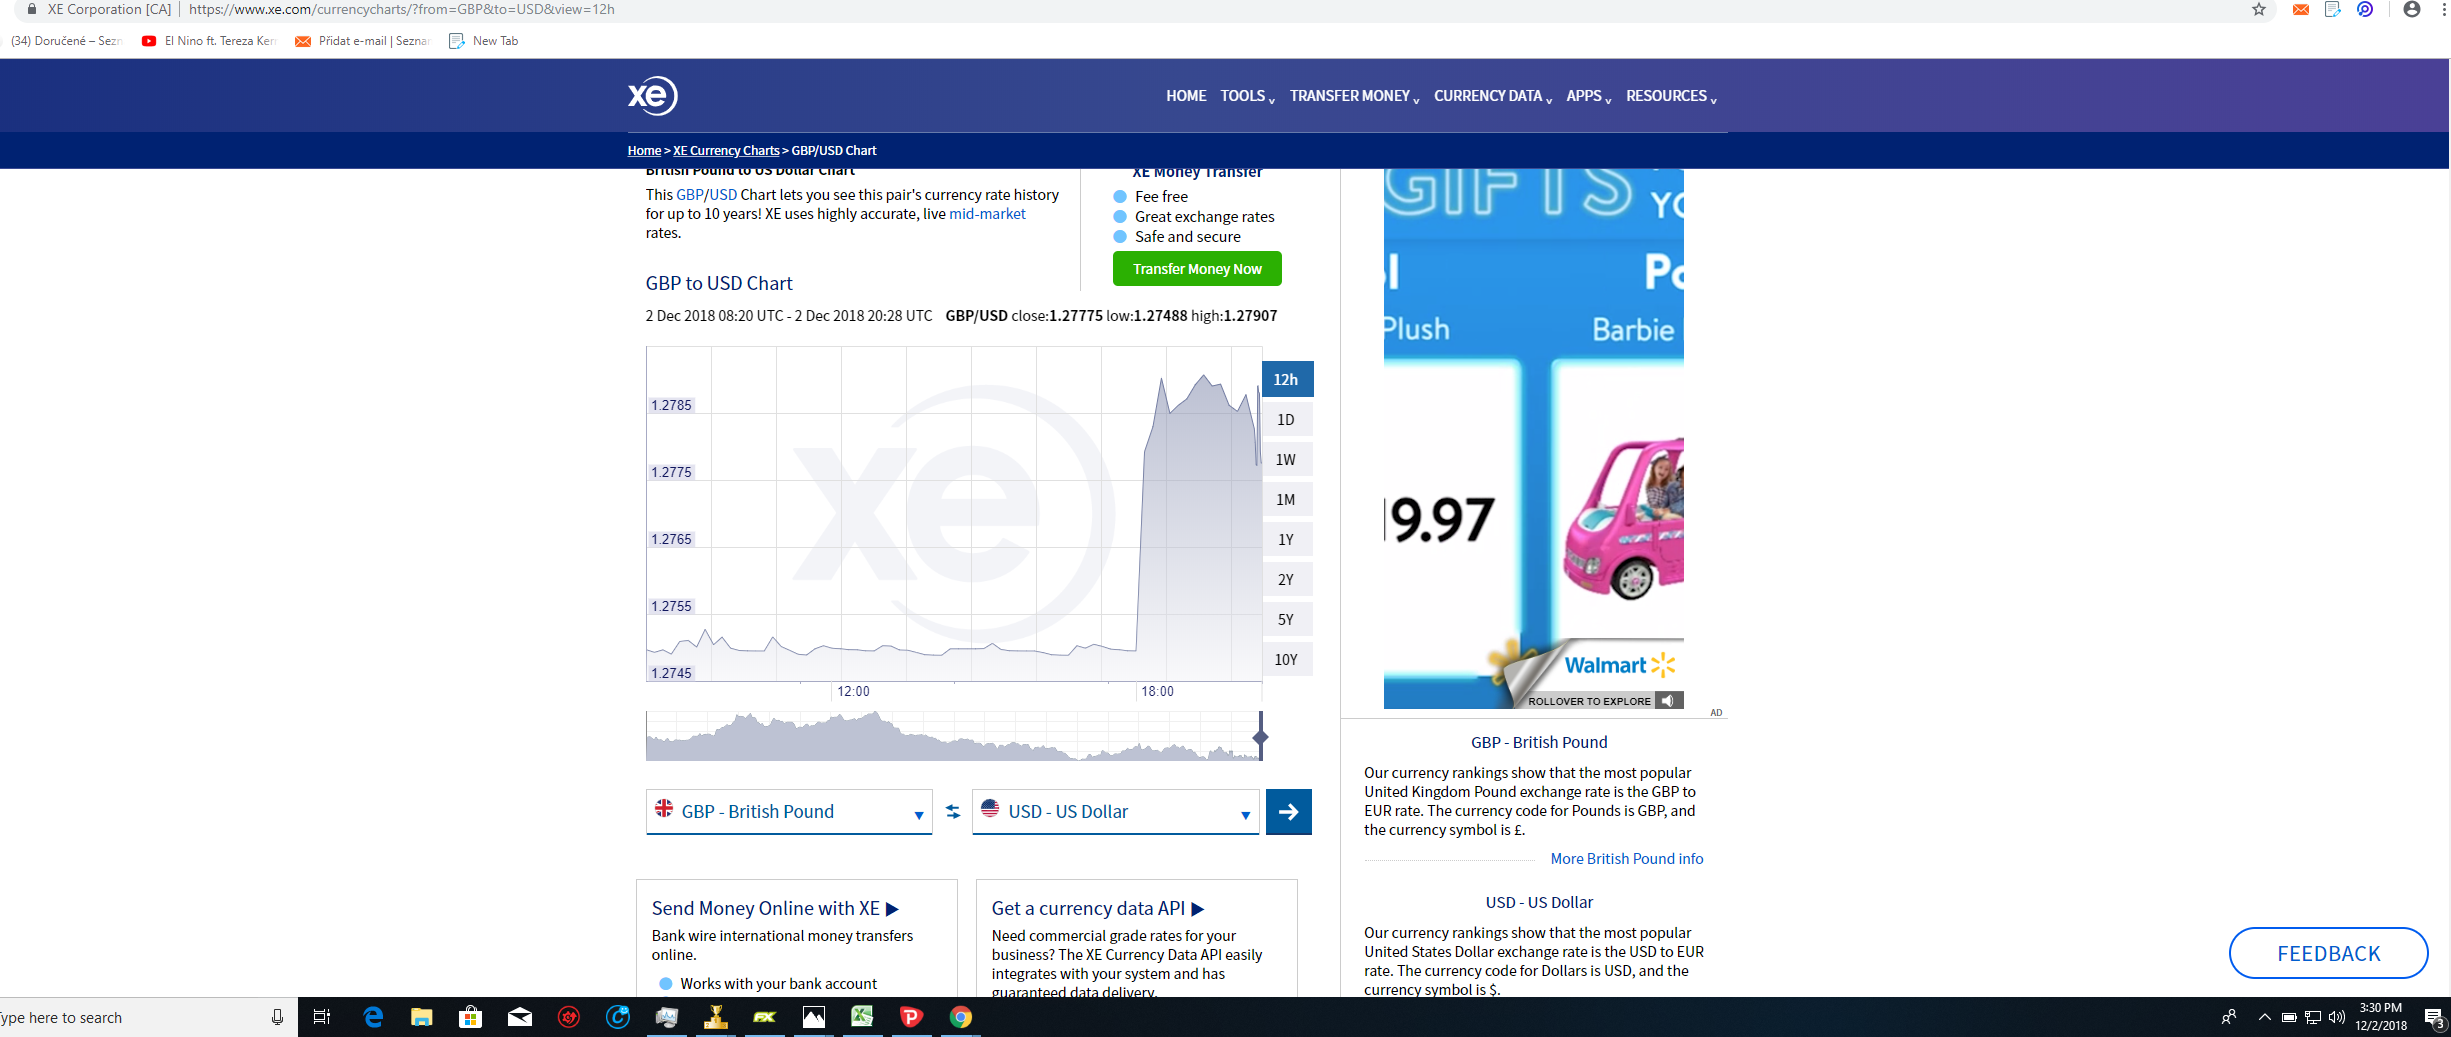This screenshot has height=1037, width=2451.
Task: Mute the Walmart ad speaker icon
Action: coord(1667,701)
